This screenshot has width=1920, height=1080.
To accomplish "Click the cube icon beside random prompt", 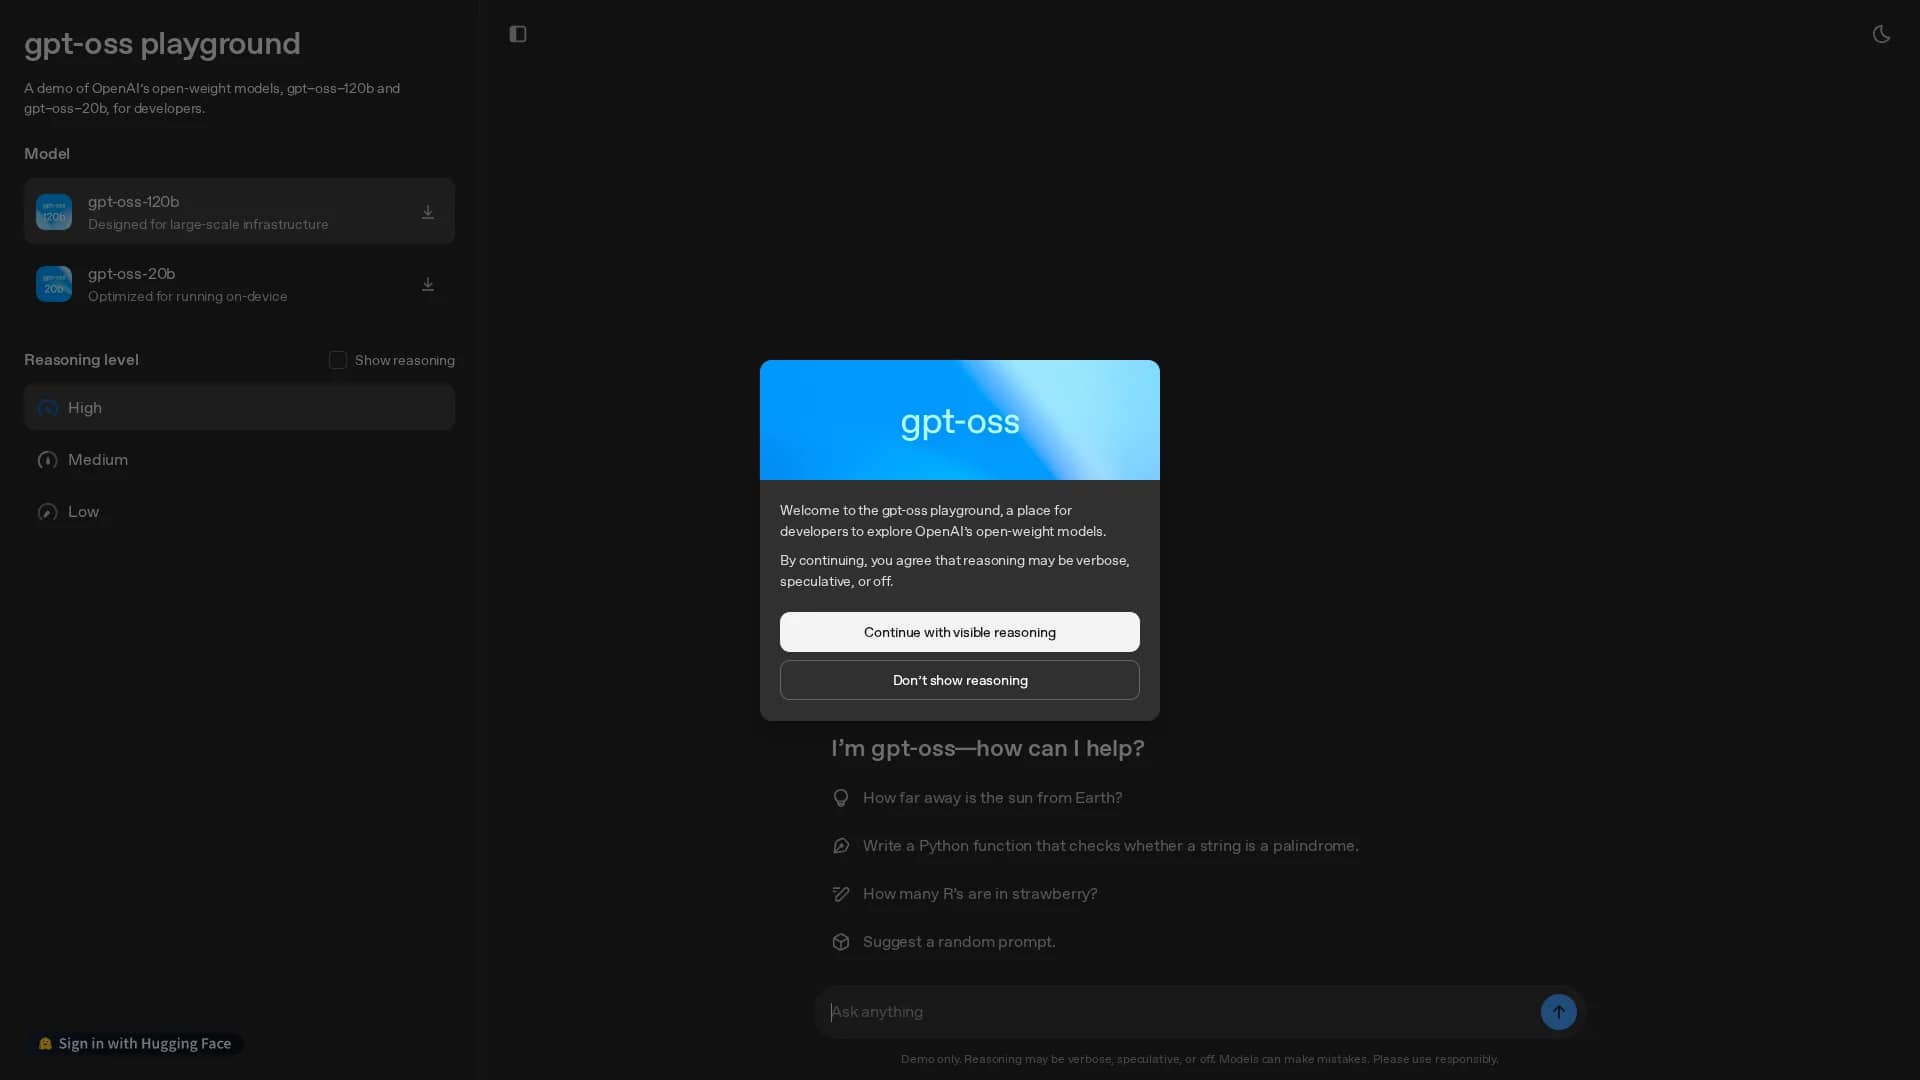I will tap(841, 942).
